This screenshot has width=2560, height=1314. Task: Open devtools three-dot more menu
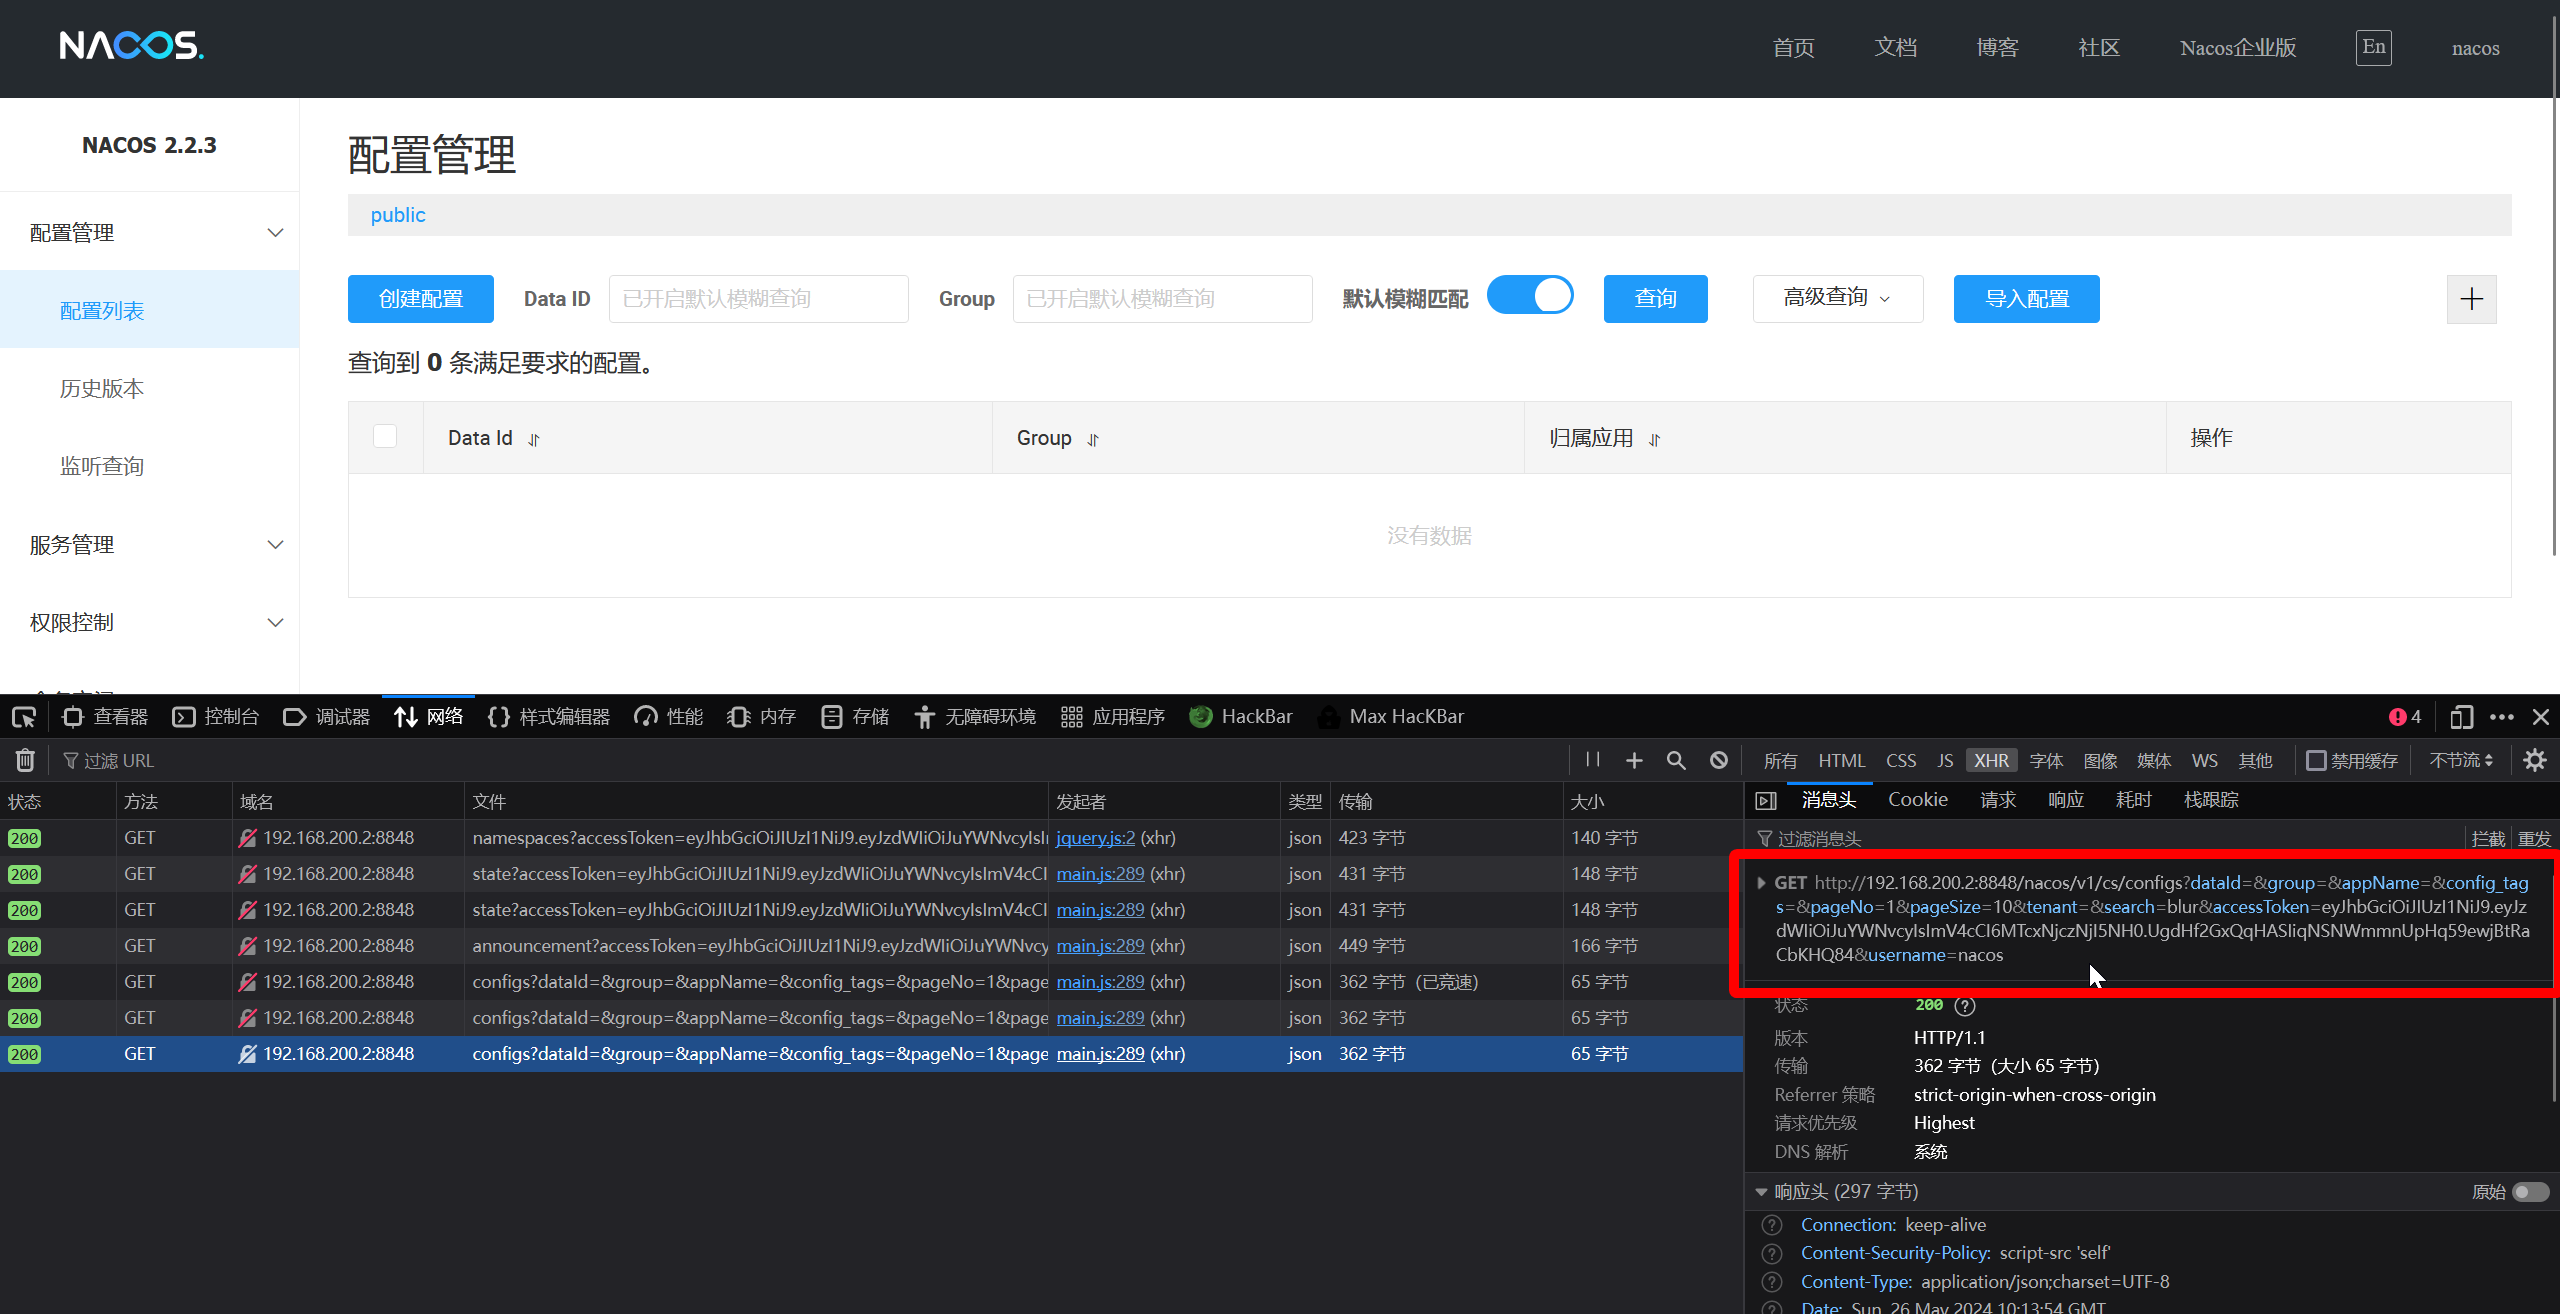(x=2502, y=717)
